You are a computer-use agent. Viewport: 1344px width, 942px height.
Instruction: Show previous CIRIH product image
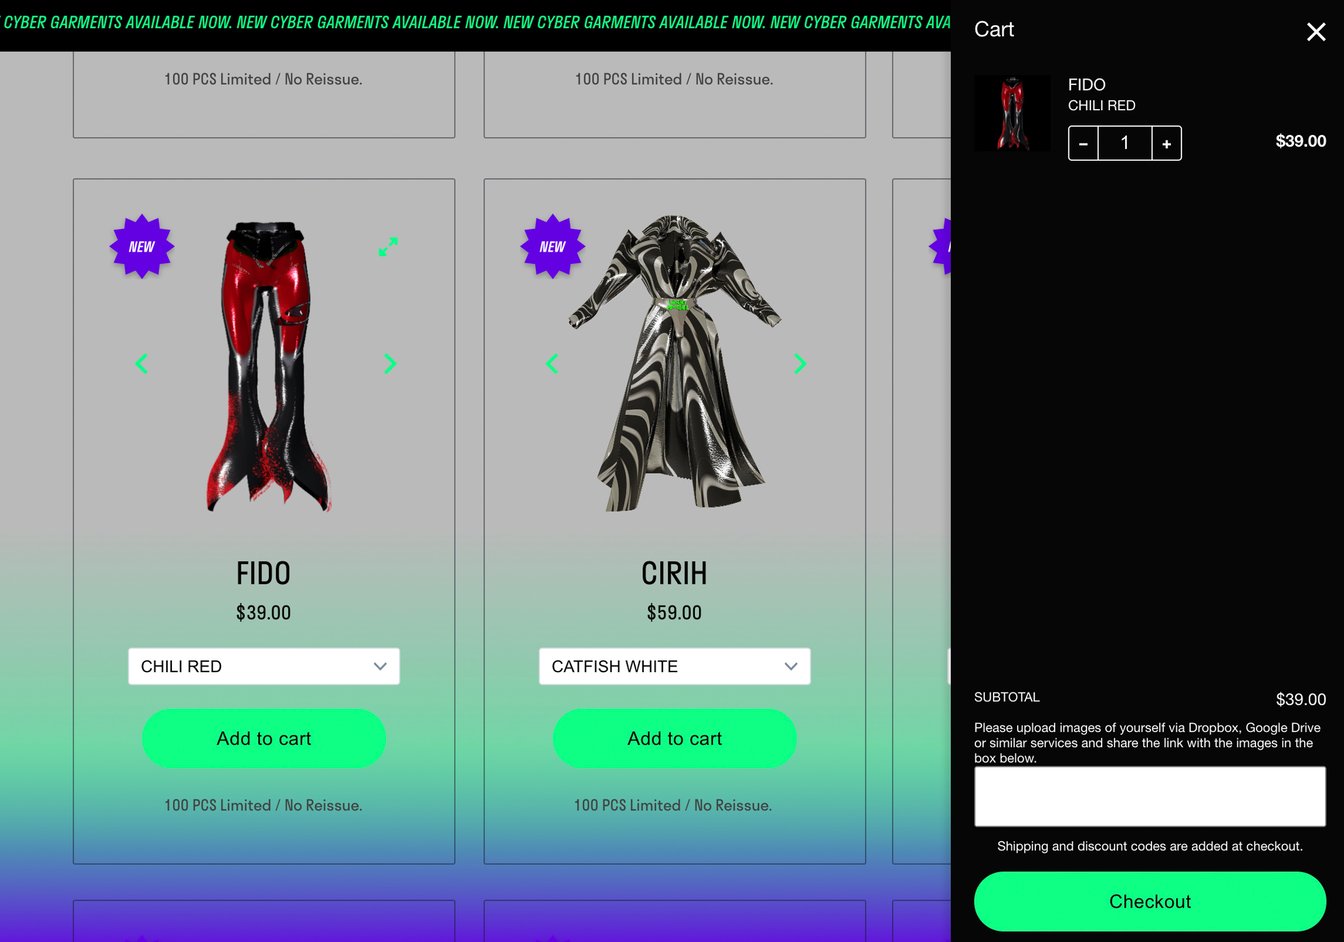point(552,364)
